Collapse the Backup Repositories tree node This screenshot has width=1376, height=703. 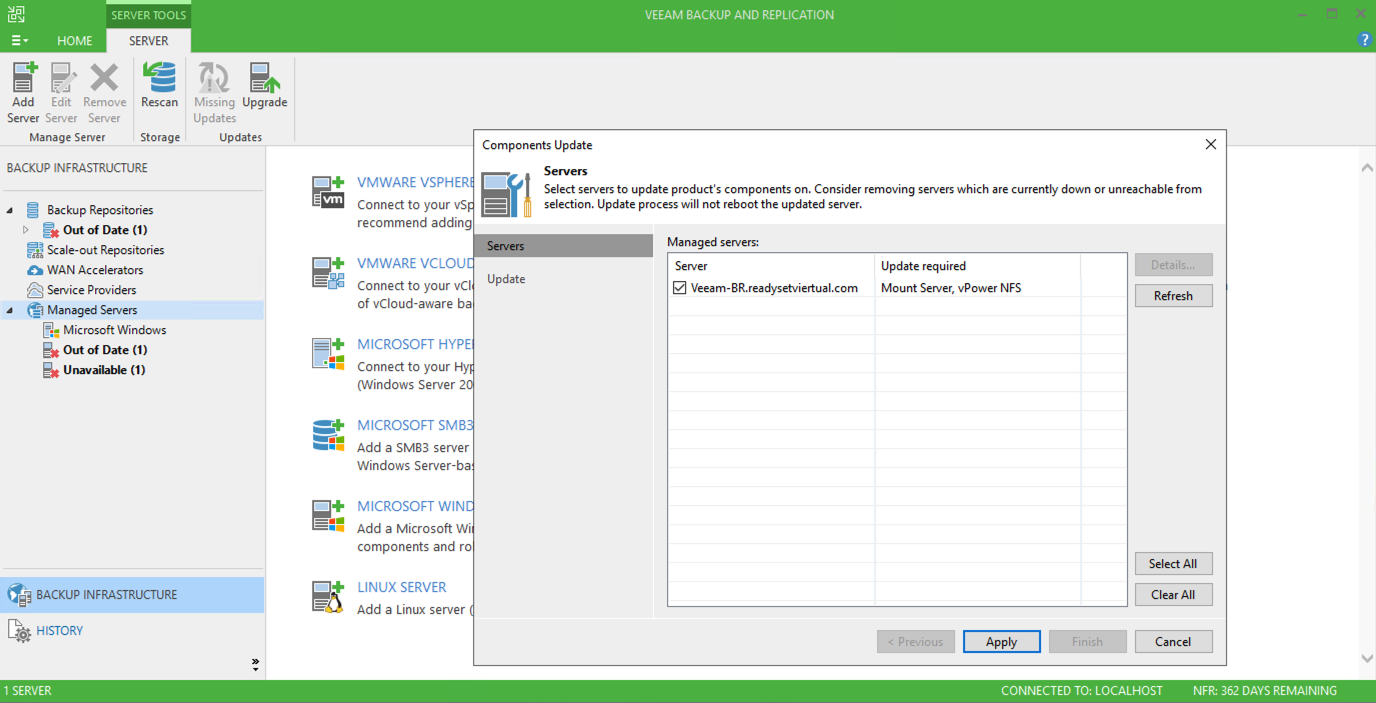10,210
